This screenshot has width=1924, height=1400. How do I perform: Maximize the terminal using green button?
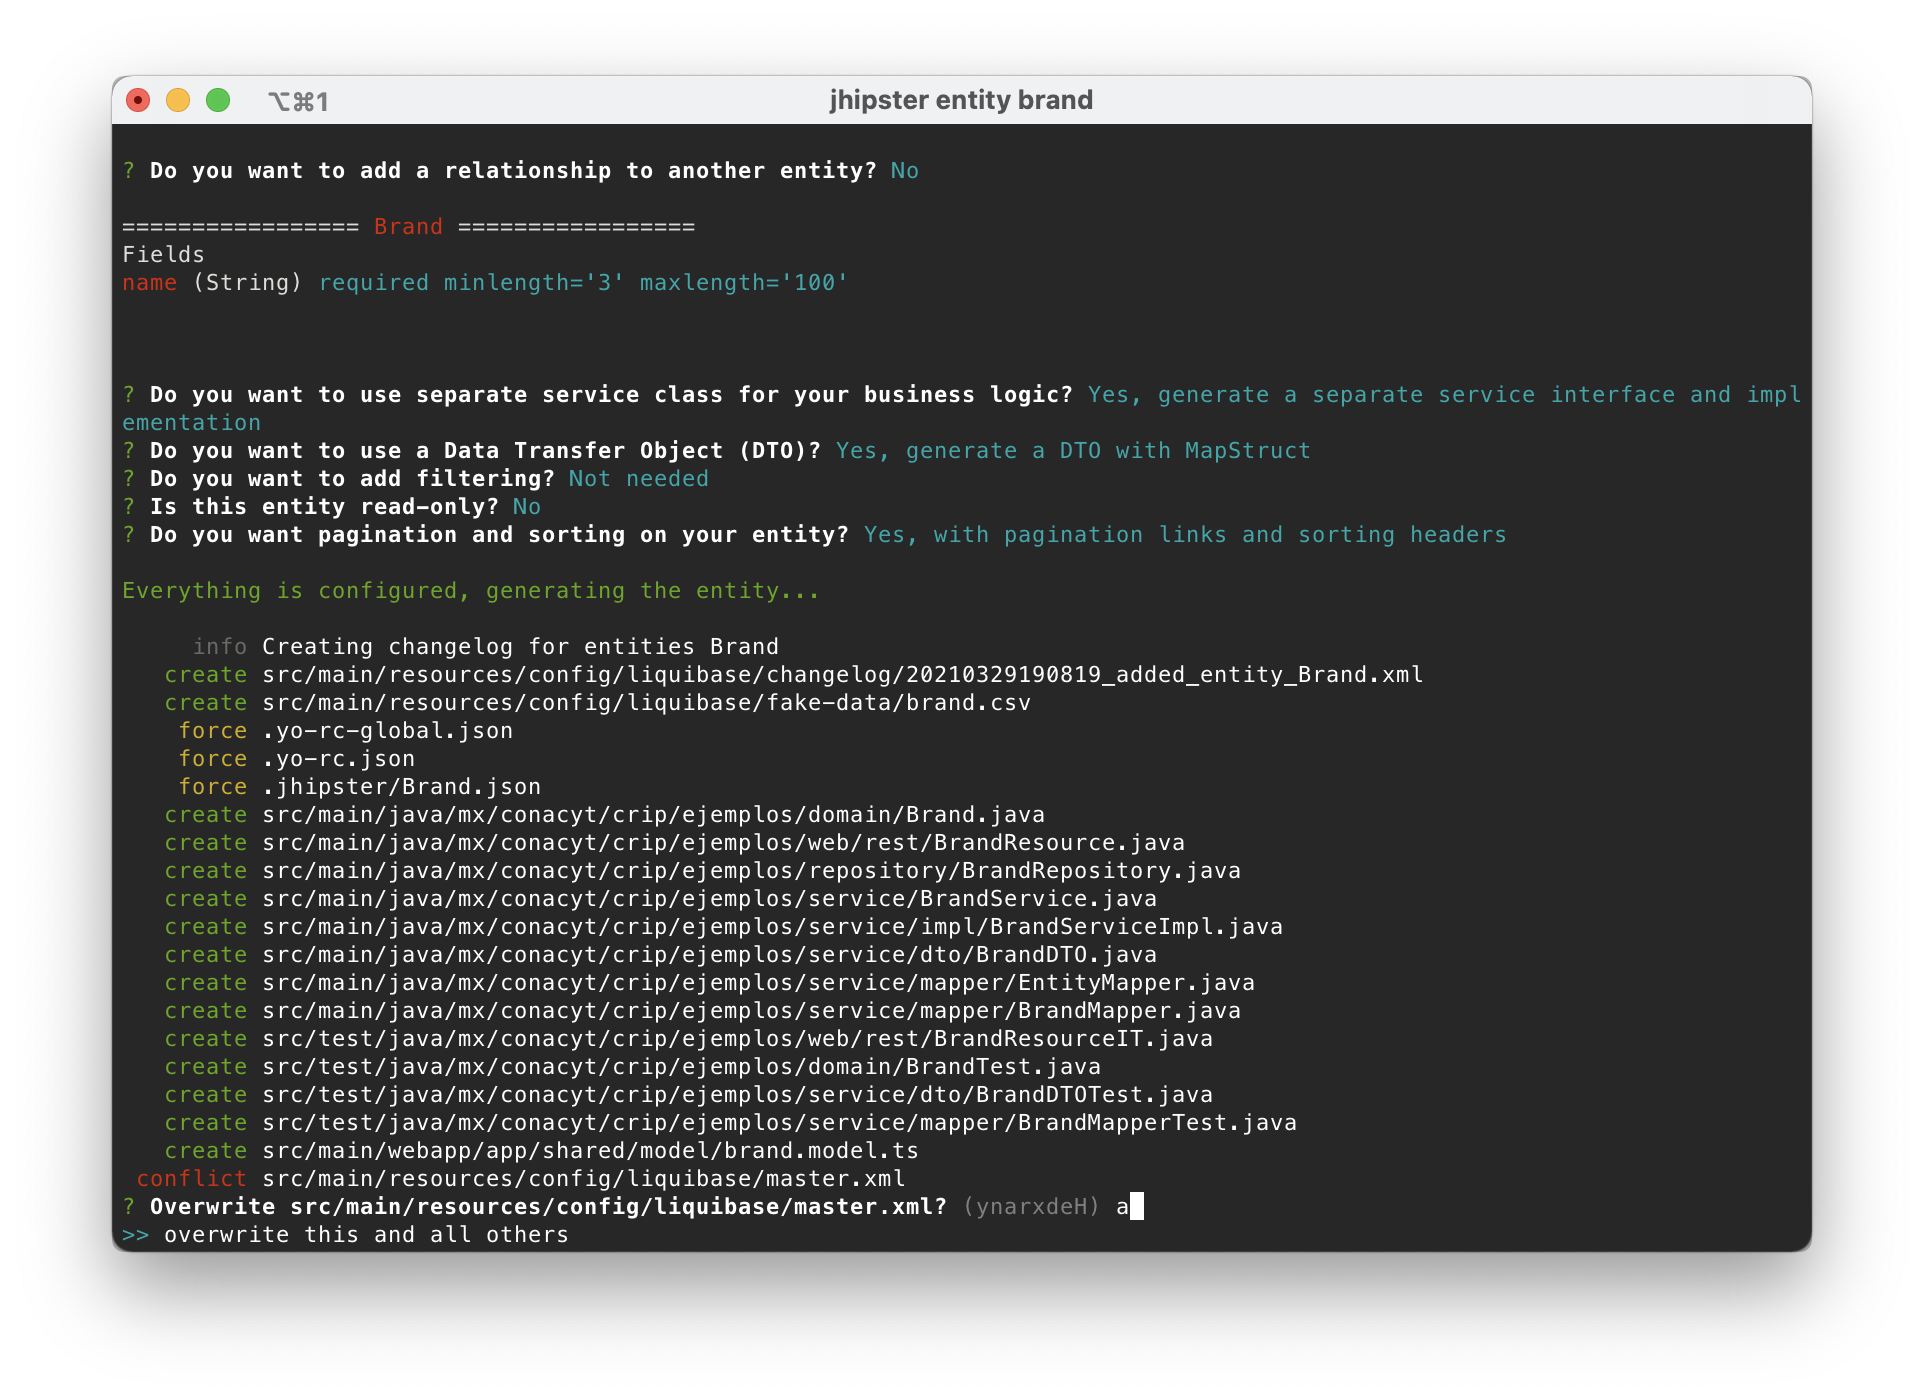click(x=218, y=100)
